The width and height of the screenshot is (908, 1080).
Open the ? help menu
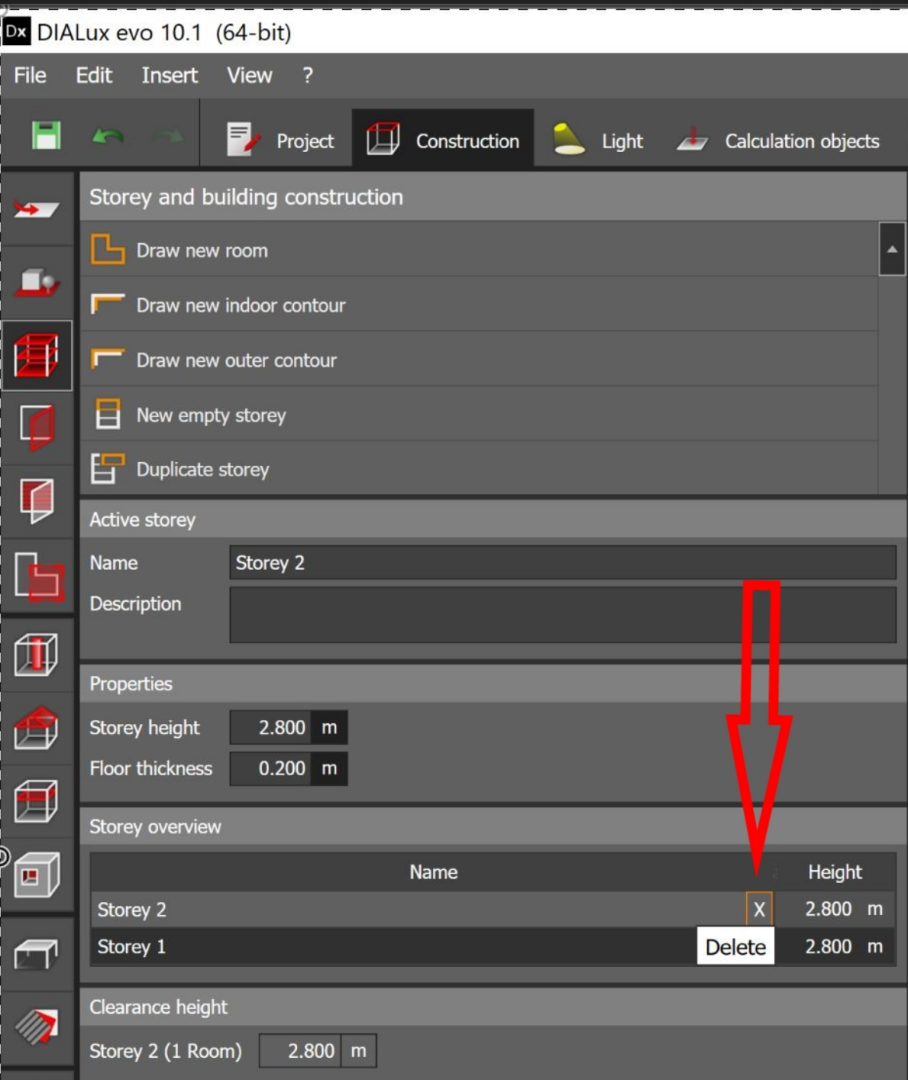(x=307, y=75)
